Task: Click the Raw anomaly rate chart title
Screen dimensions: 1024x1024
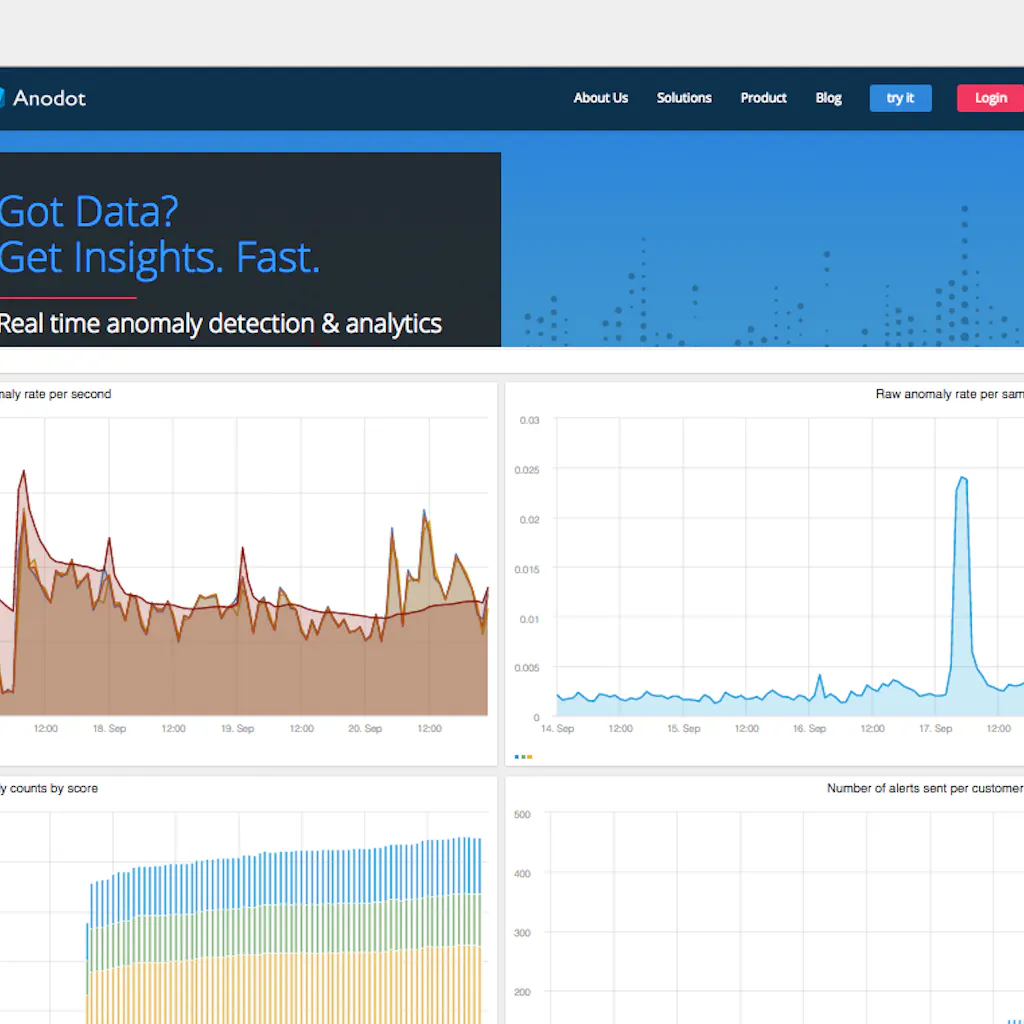Action: (x=948, y=394)
